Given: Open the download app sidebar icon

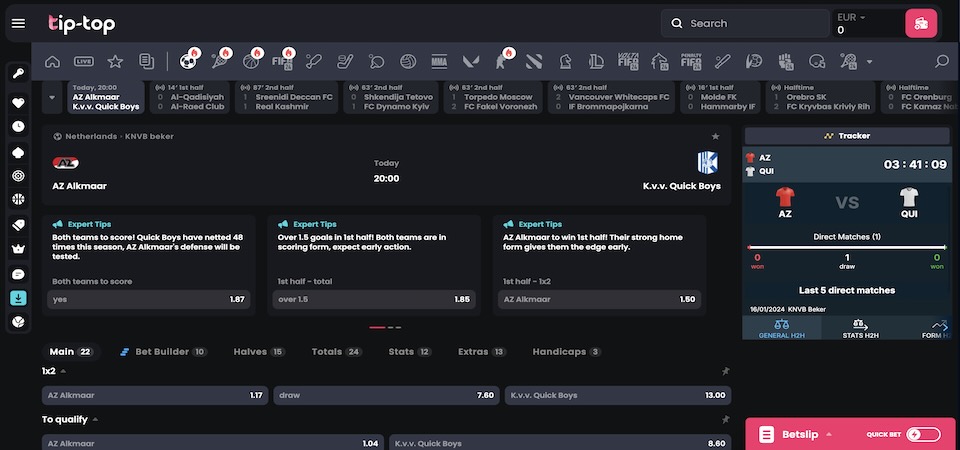Looking at the screenshot, I should pos(18,298).
